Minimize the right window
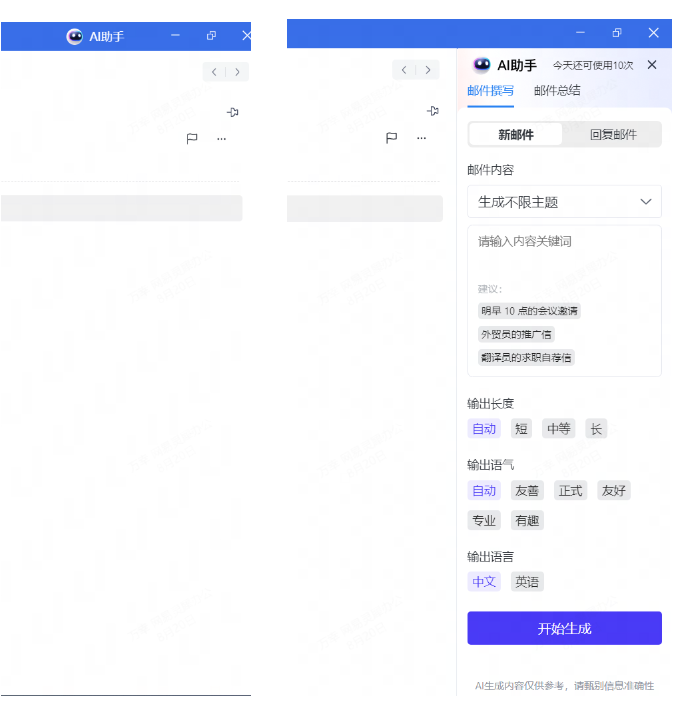This screenshot has height=708, width=685. click(580, 33)
